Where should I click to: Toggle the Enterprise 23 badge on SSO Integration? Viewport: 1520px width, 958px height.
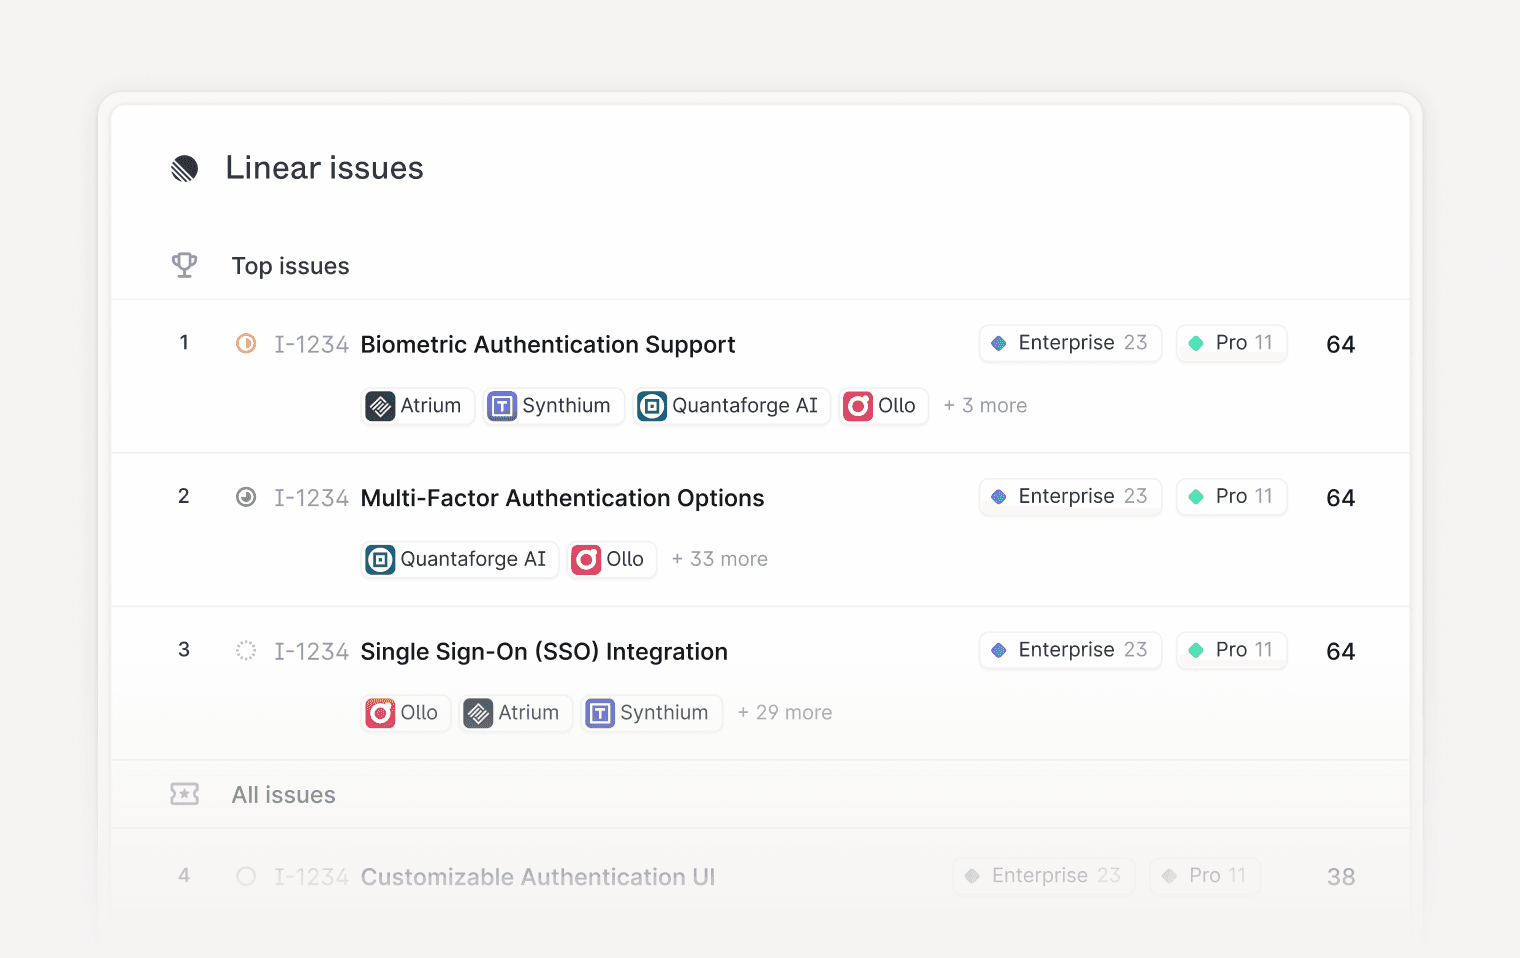click(x=1070, y=649)
